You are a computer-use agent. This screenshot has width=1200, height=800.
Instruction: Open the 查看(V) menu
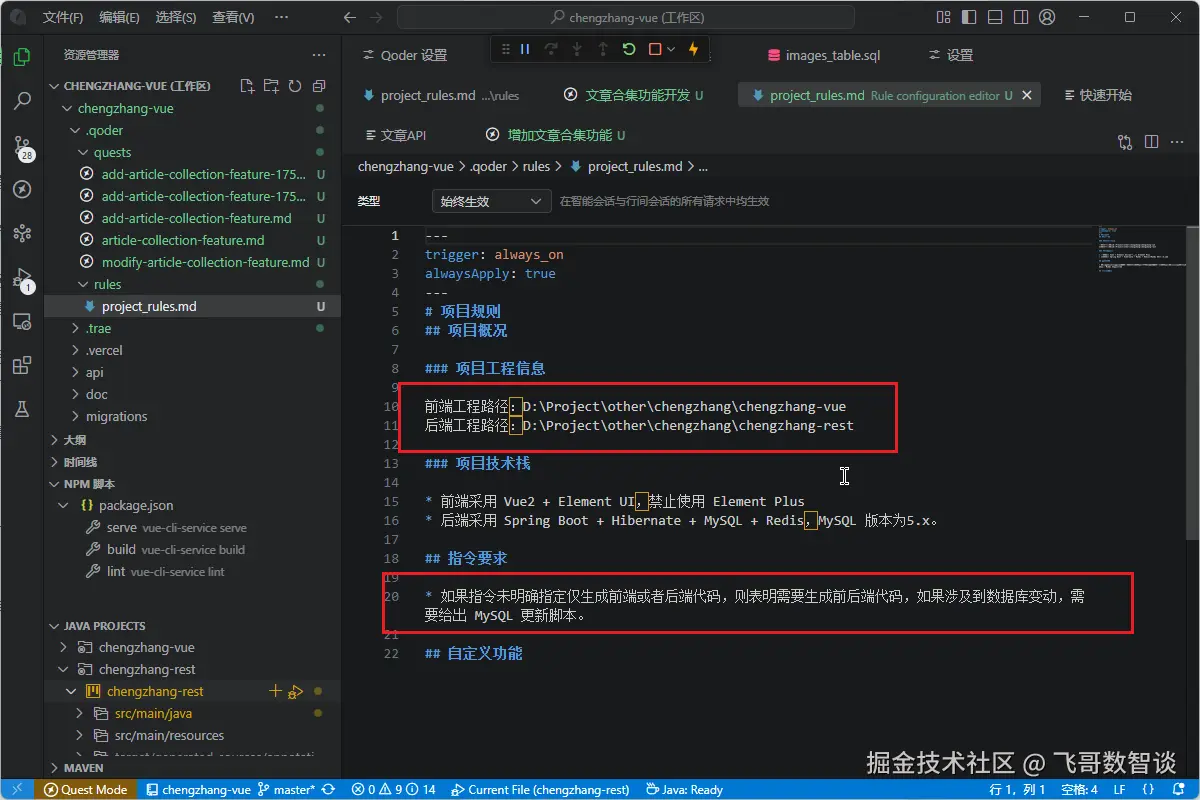pyautogui.click(x=233, y=17)
